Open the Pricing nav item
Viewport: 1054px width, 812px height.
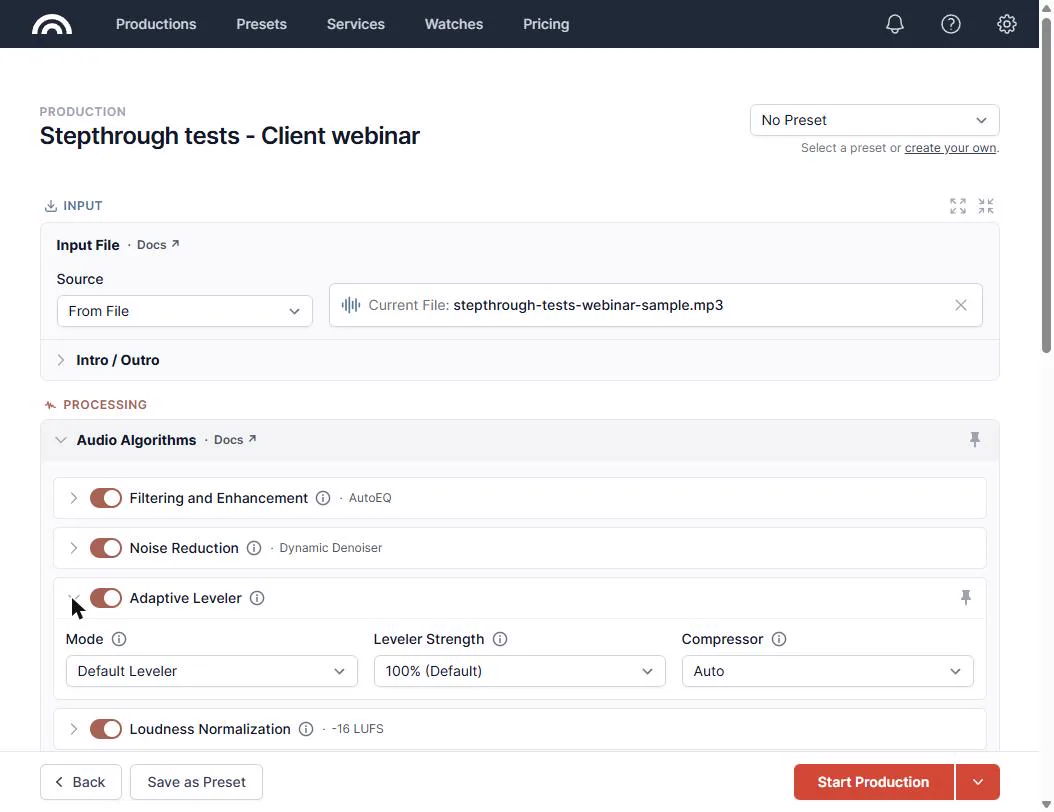546,24
